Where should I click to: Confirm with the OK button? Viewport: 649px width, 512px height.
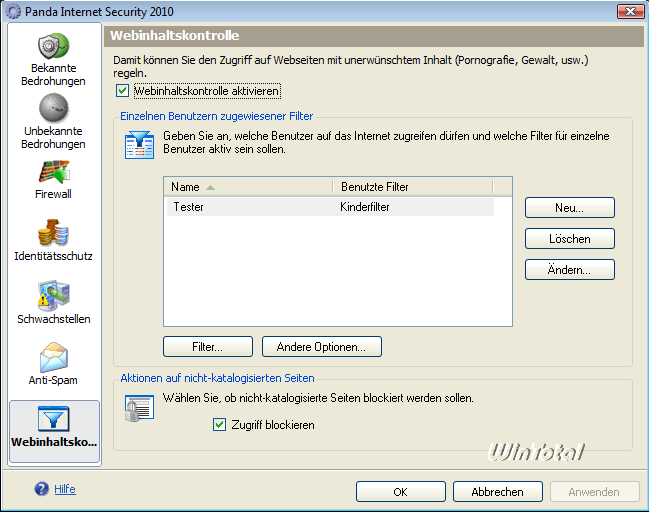pyautogui.click(x=401, y=492)
